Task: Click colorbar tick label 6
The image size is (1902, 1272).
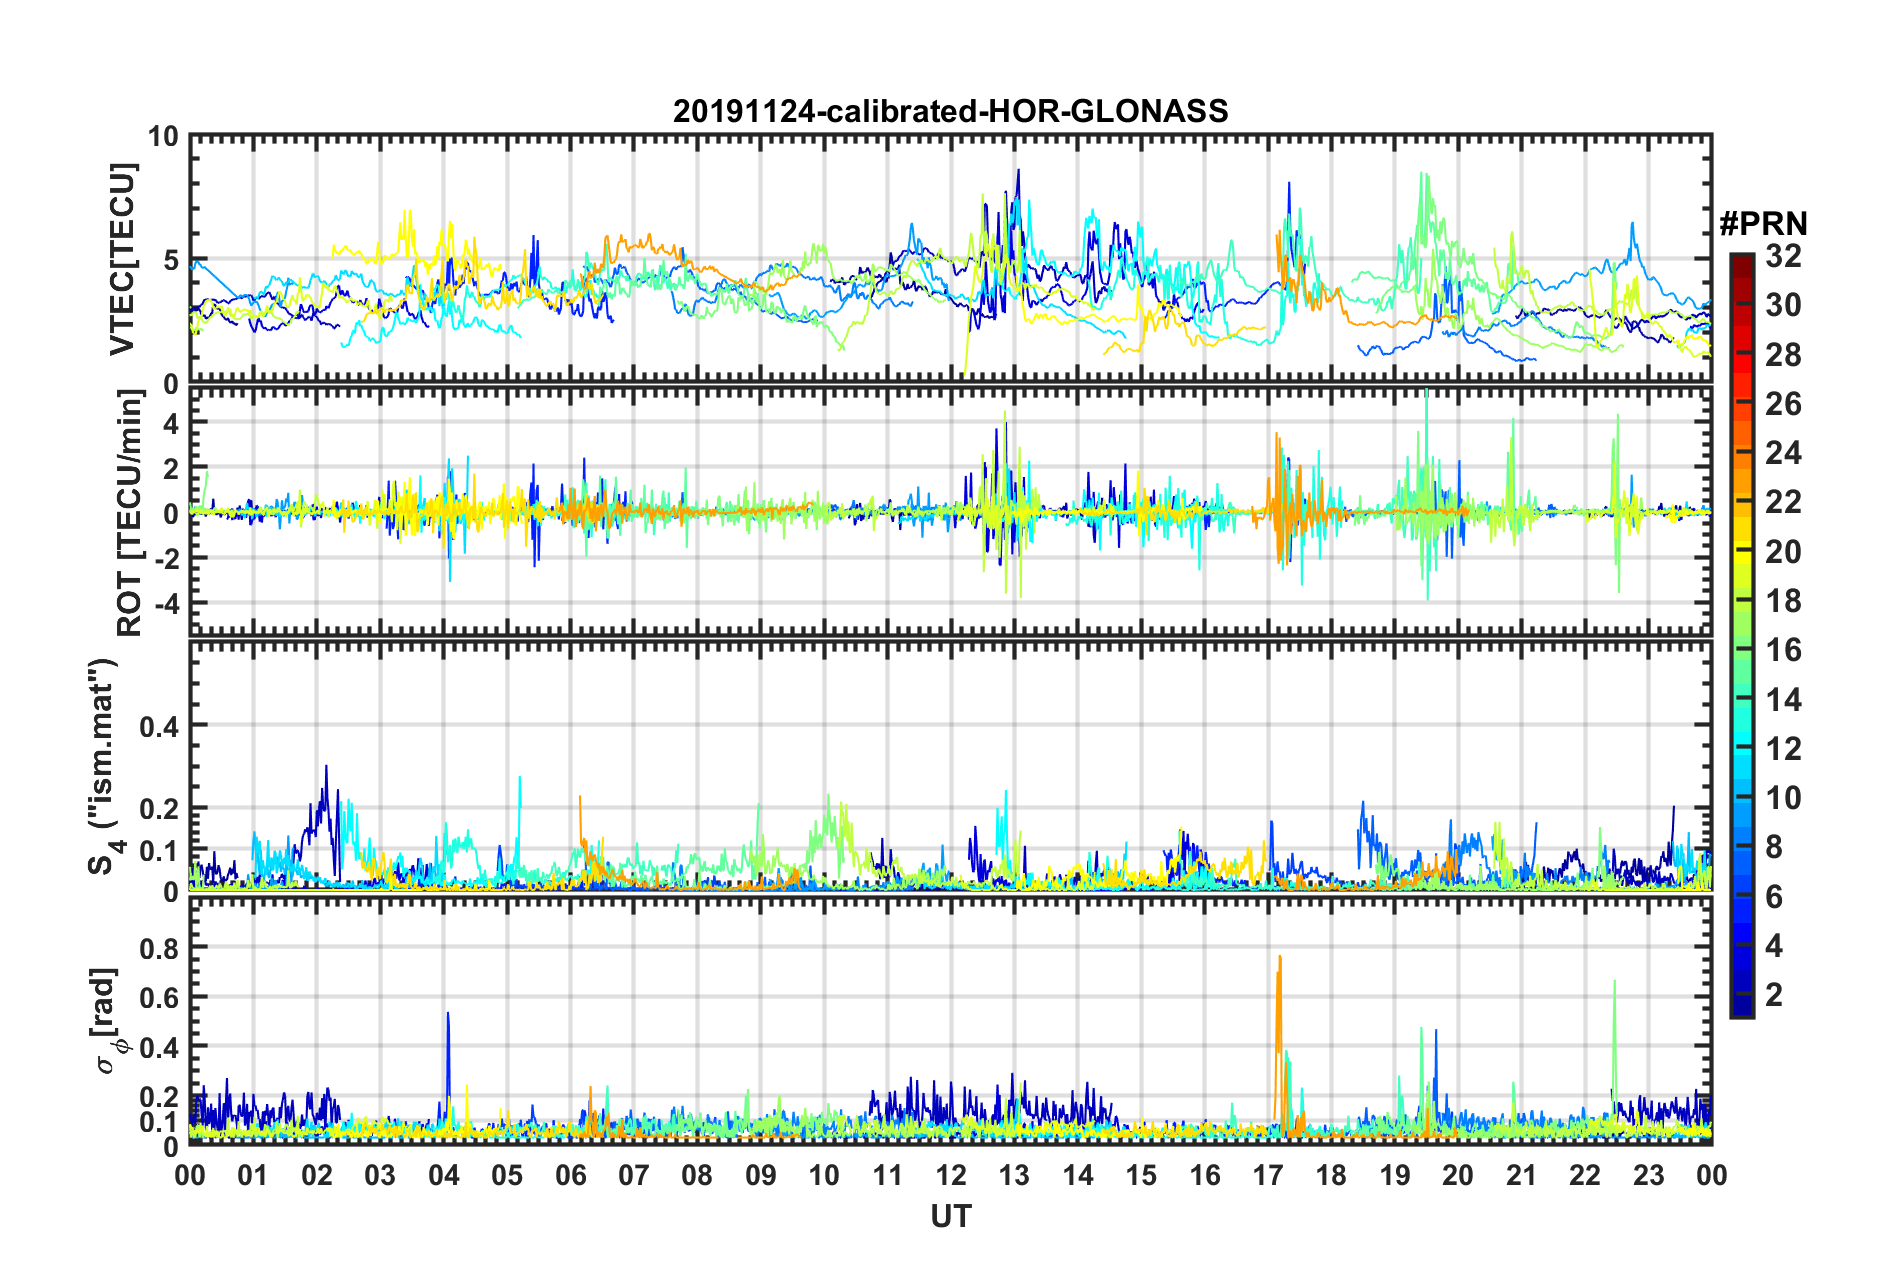Action: [1774, 897]
